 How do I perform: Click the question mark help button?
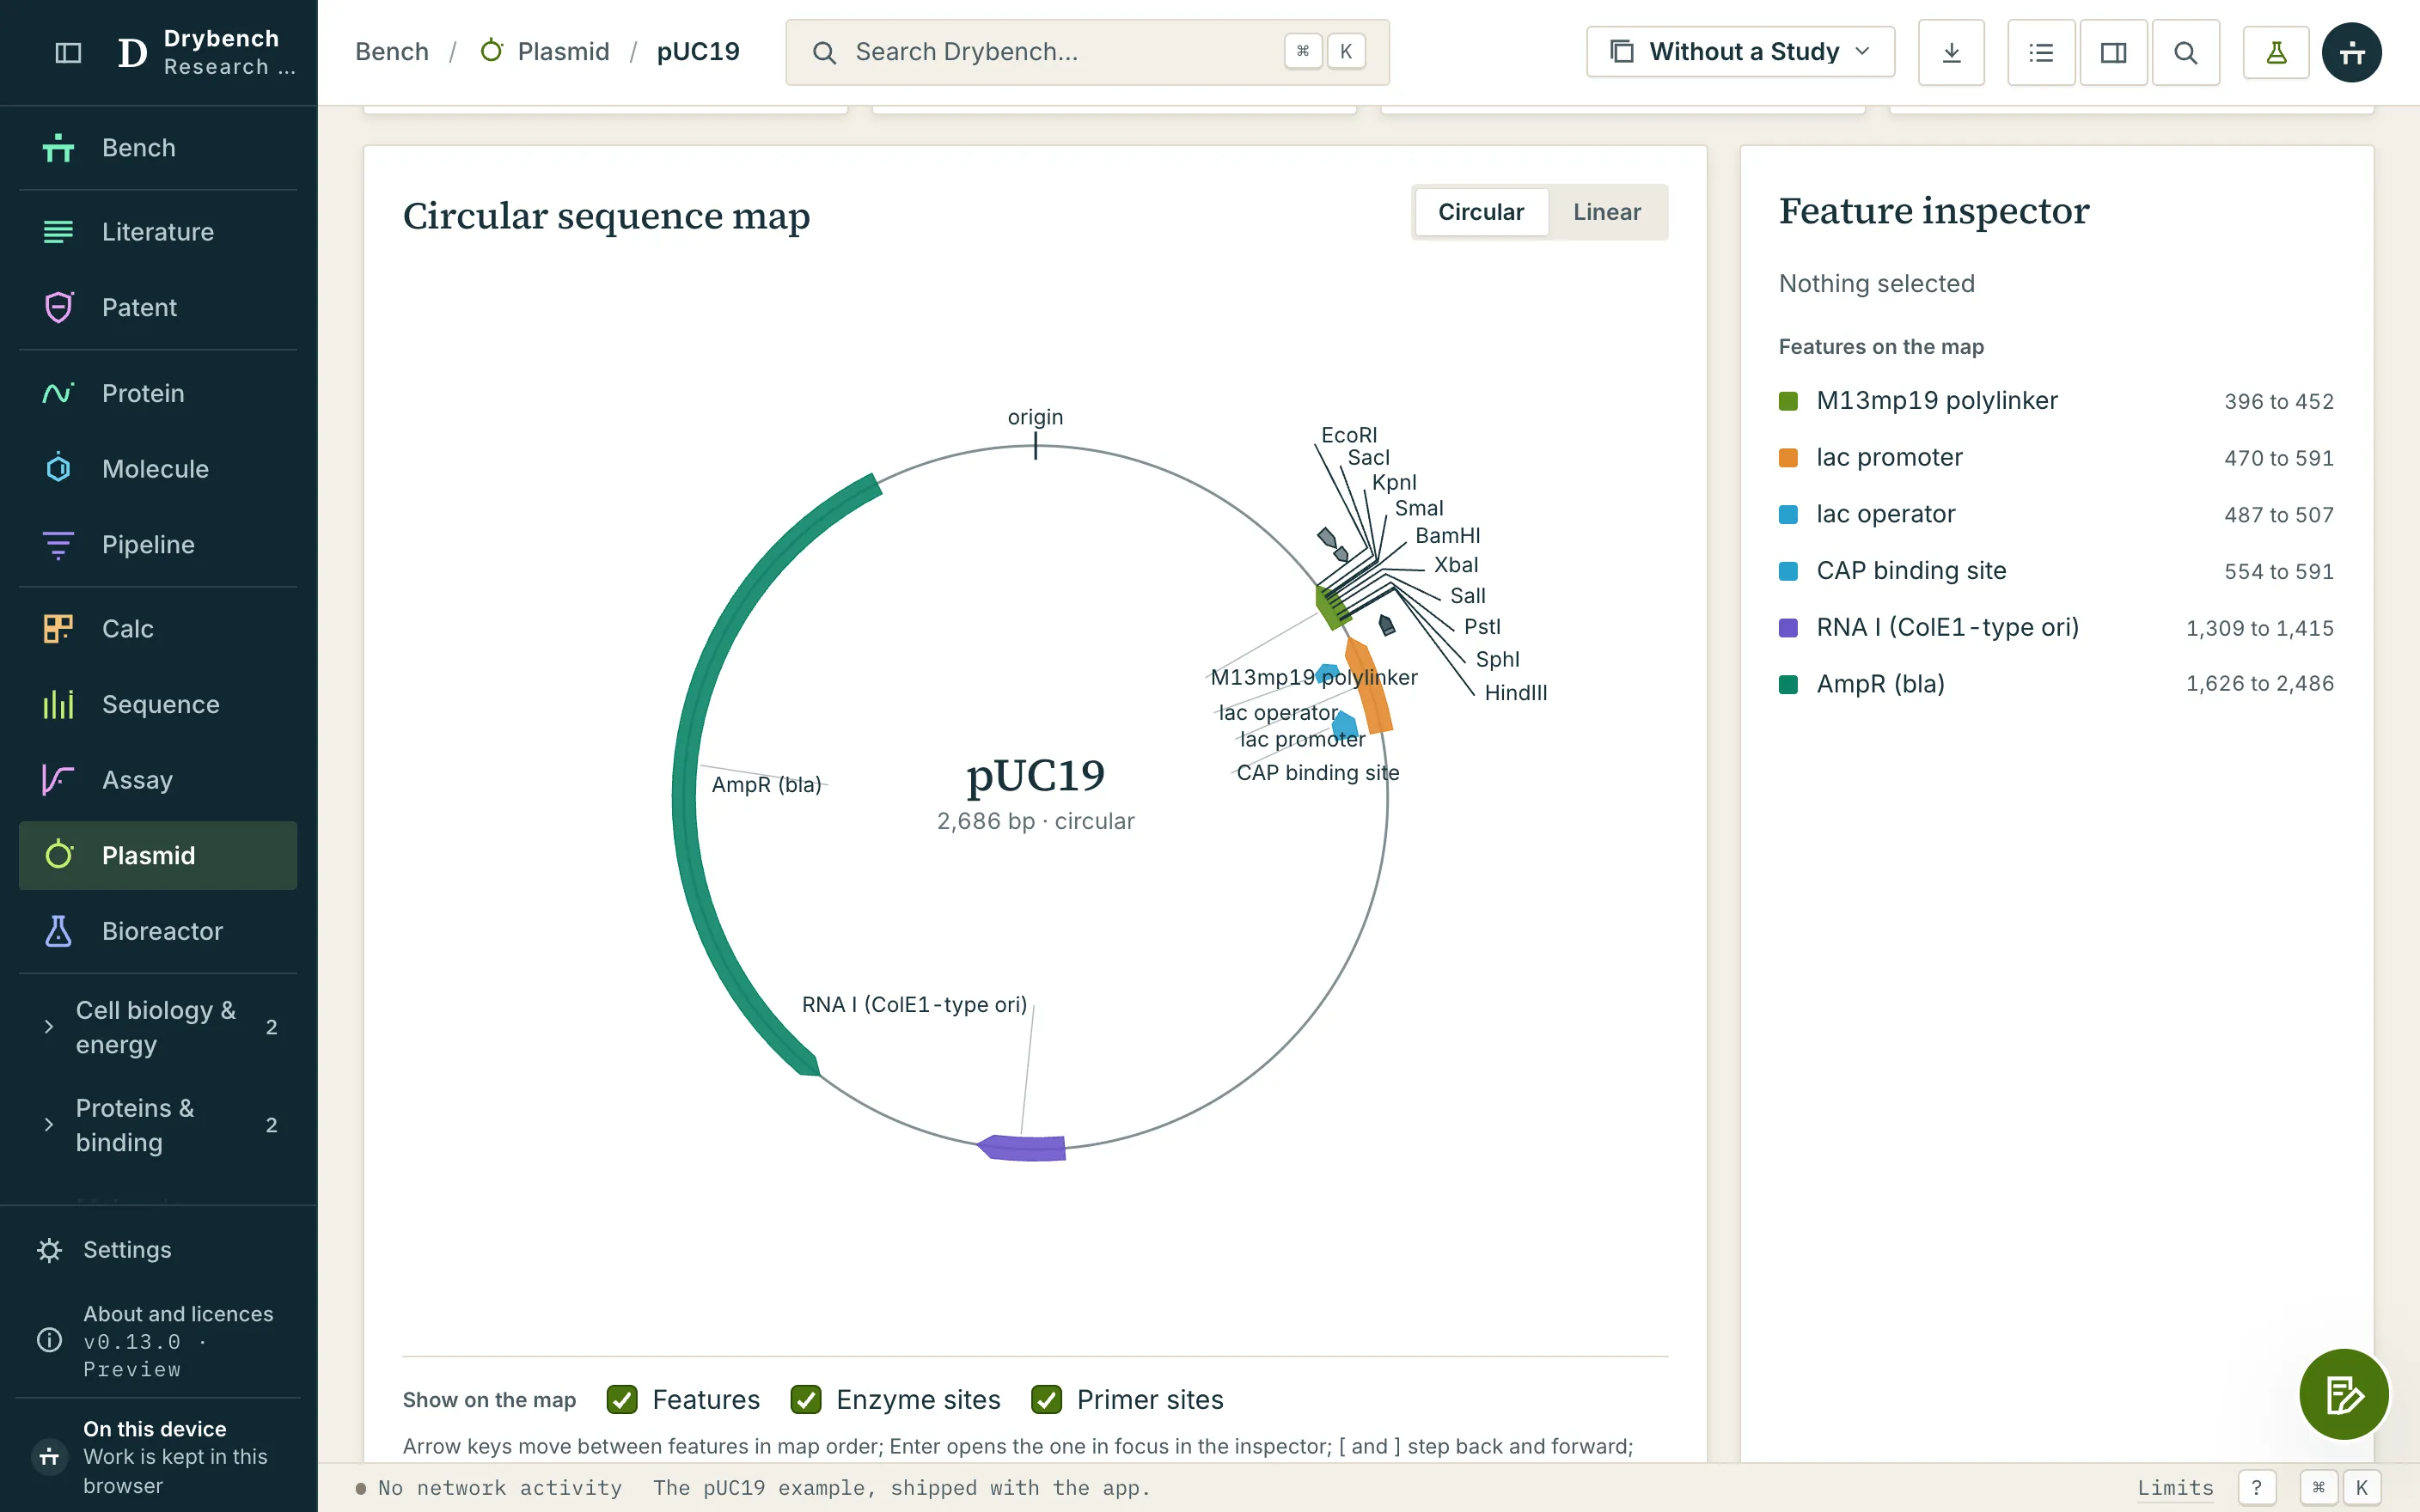point(2256,1488)
